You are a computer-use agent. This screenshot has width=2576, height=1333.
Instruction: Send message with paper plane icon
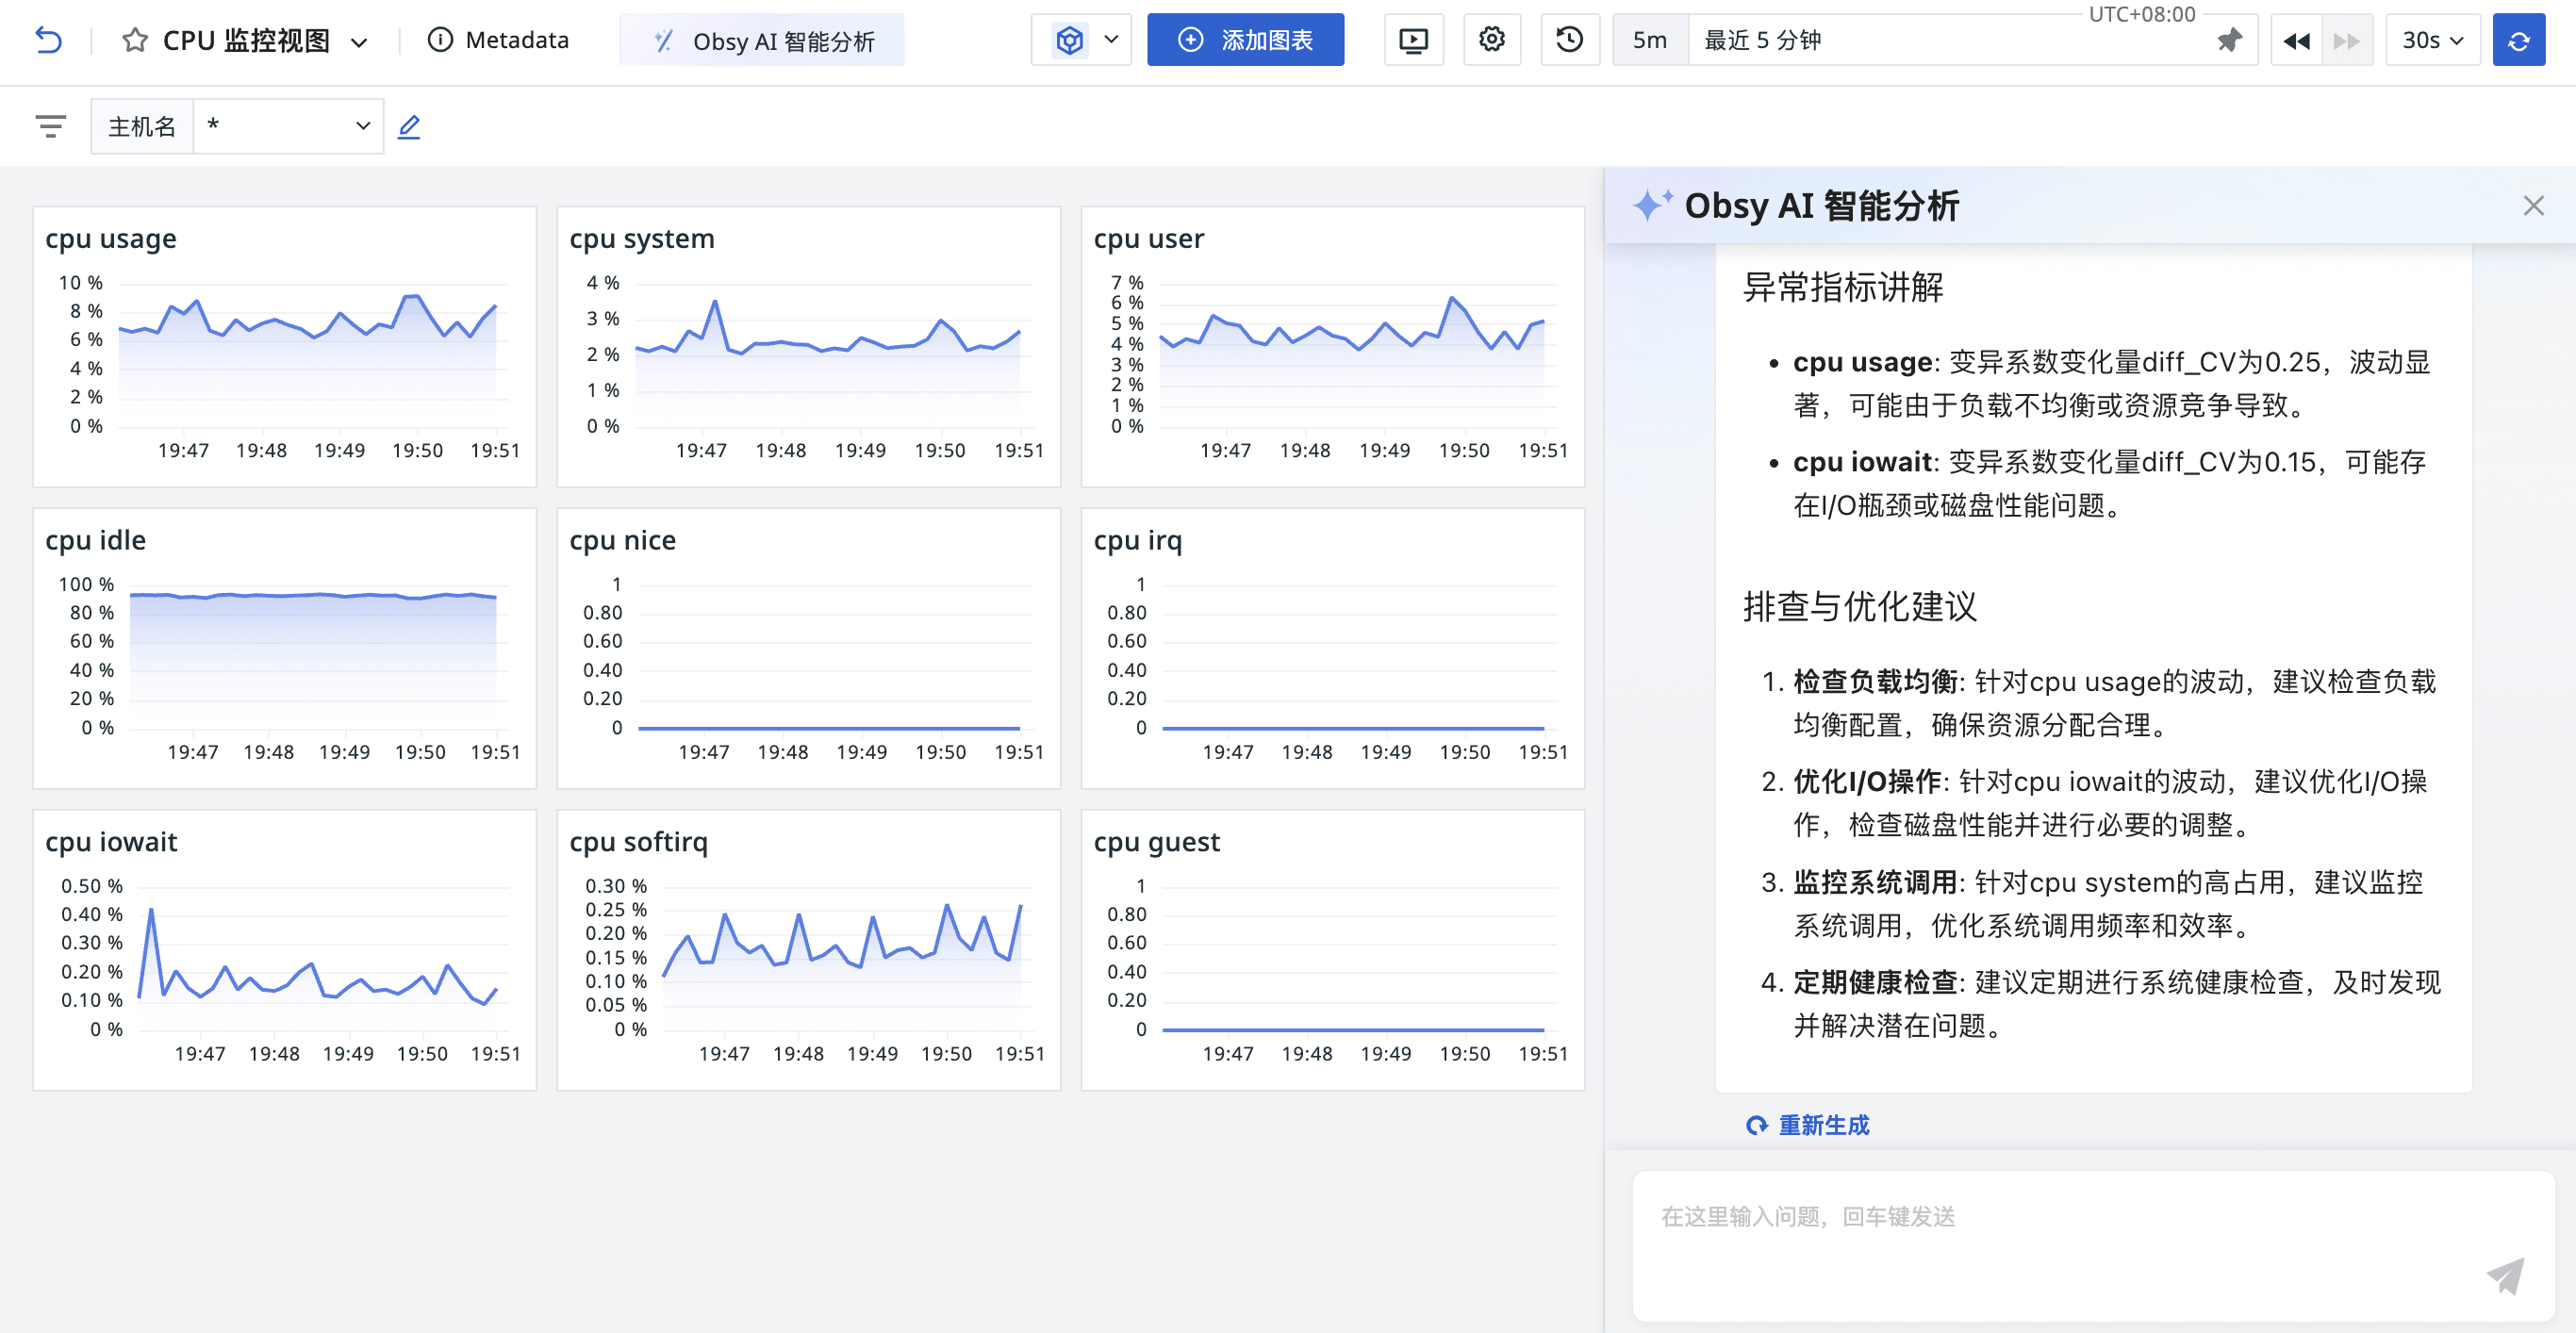2505,1275
